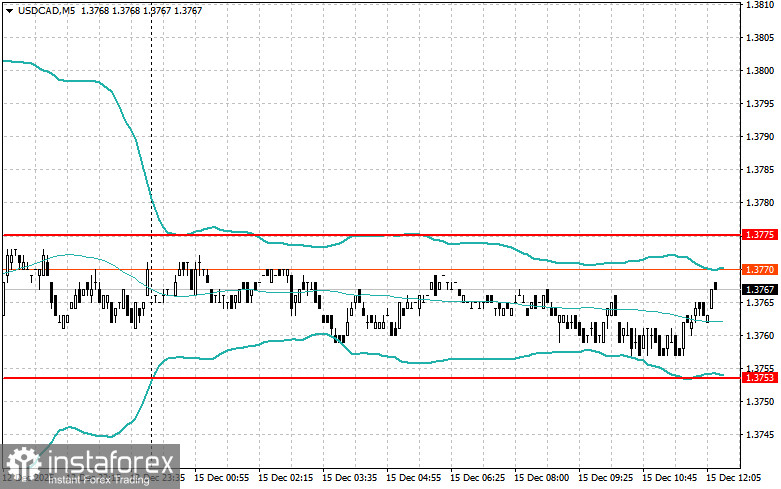Select the 15 Dec 03:35 time label
The image size is (781, 489).
tap(350, 478)
